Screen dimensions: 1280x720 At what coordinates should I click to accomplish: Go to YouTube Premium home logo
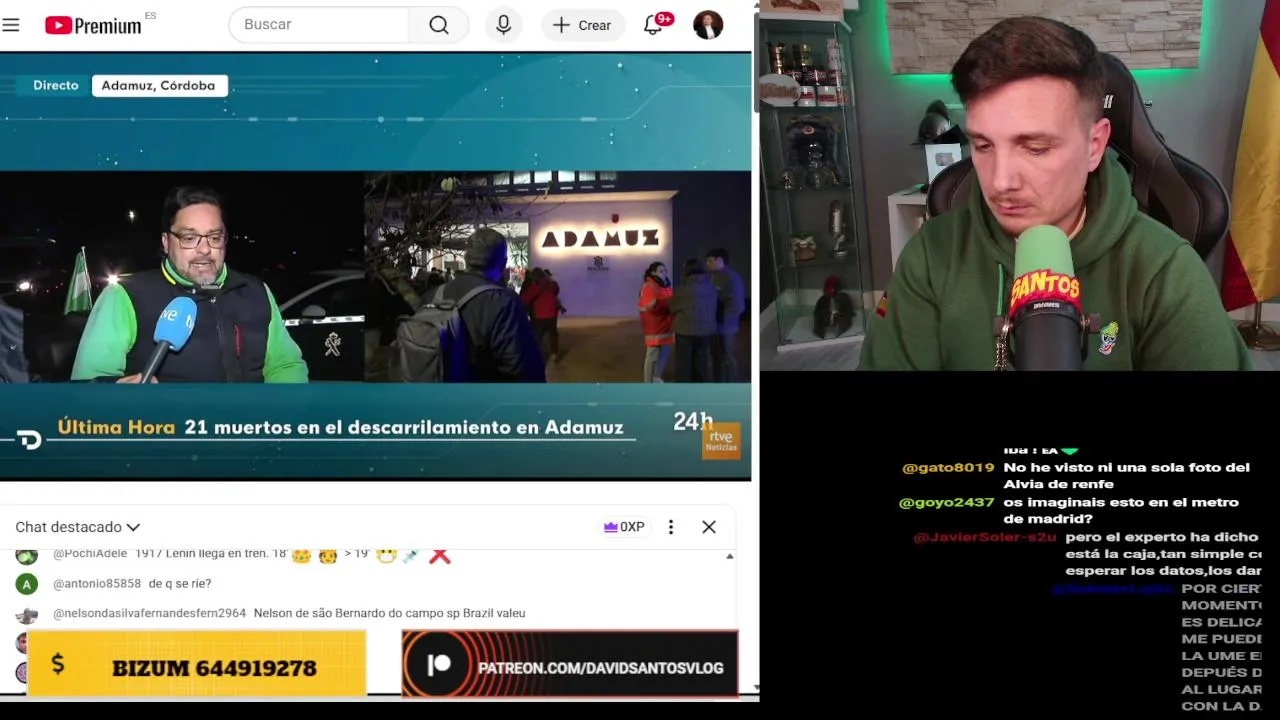pyautogui.click(x=93, y=25)
